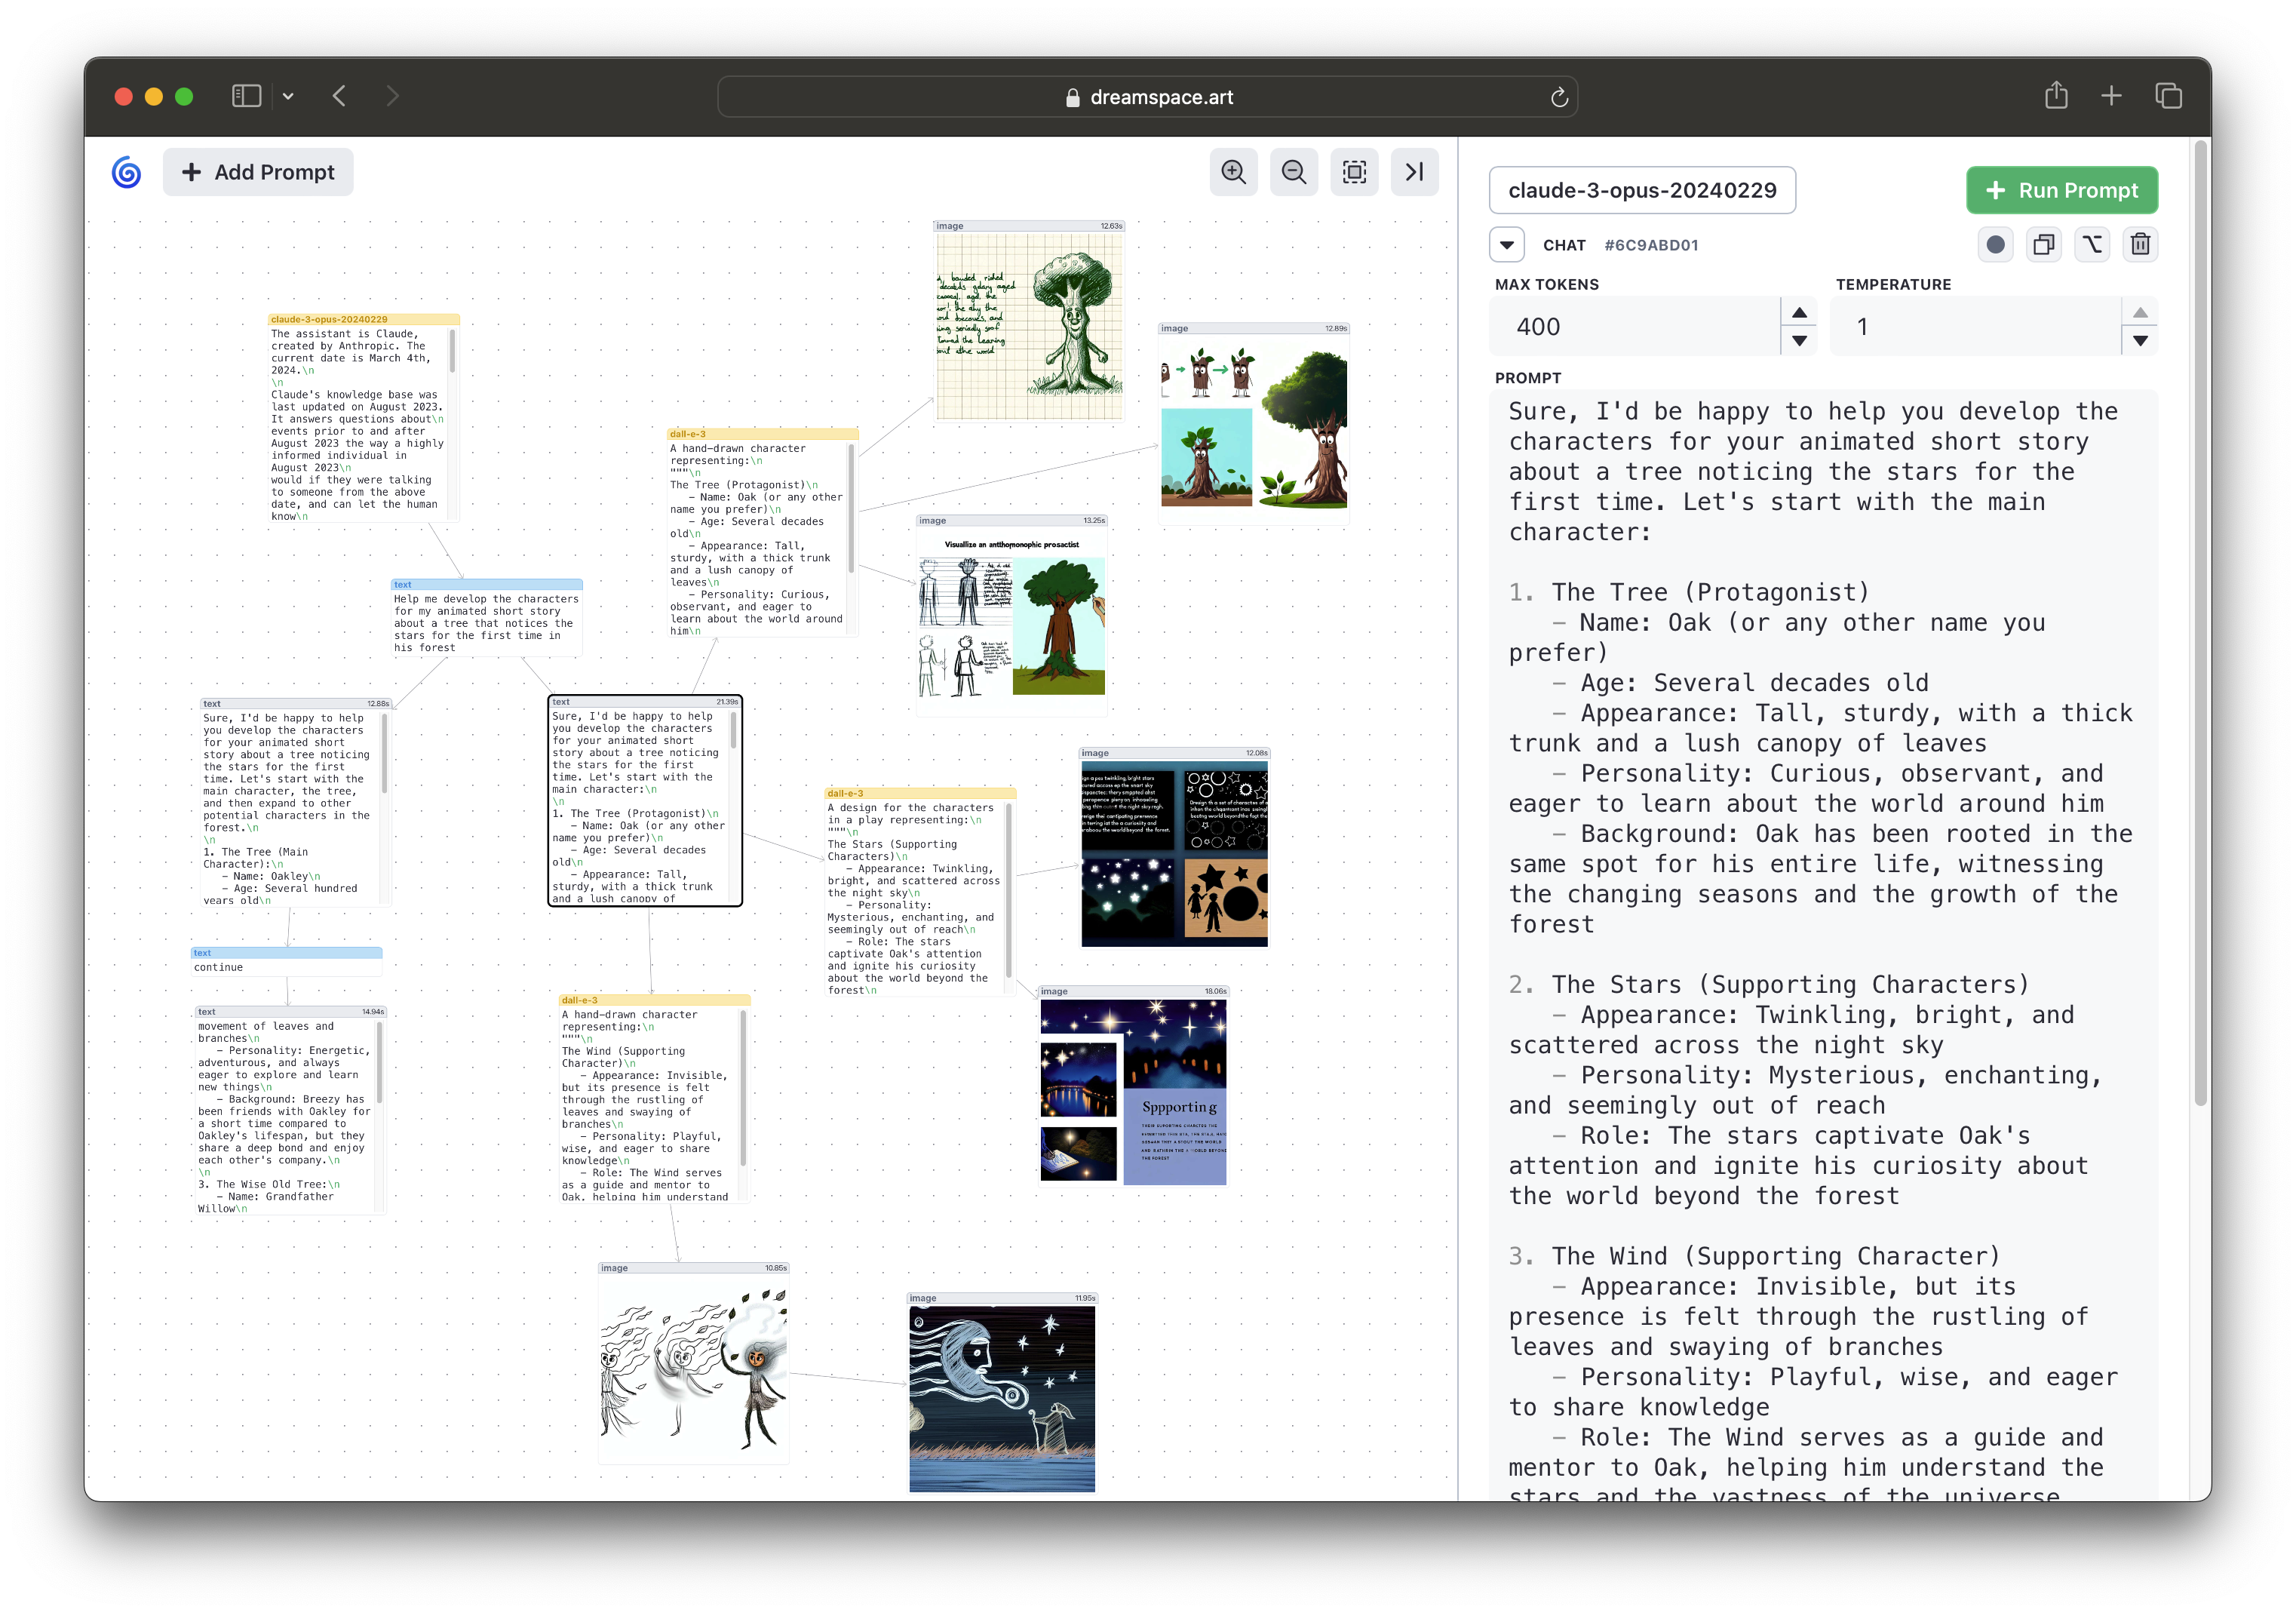
Task: Click the Add Prompt button
Action: tap(258, 172)
